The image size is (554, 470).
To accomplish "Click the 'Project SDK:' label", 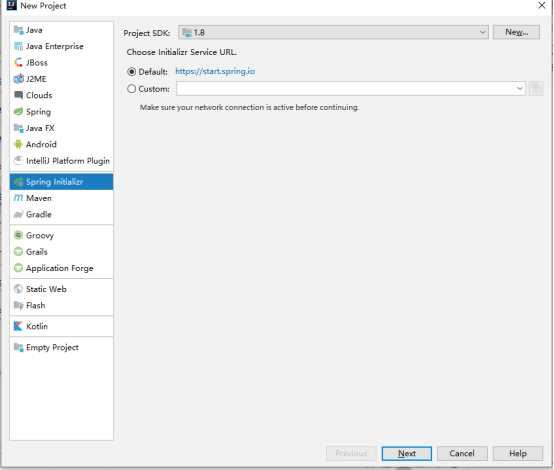I will pyautogui.click(x=147, y=33).
